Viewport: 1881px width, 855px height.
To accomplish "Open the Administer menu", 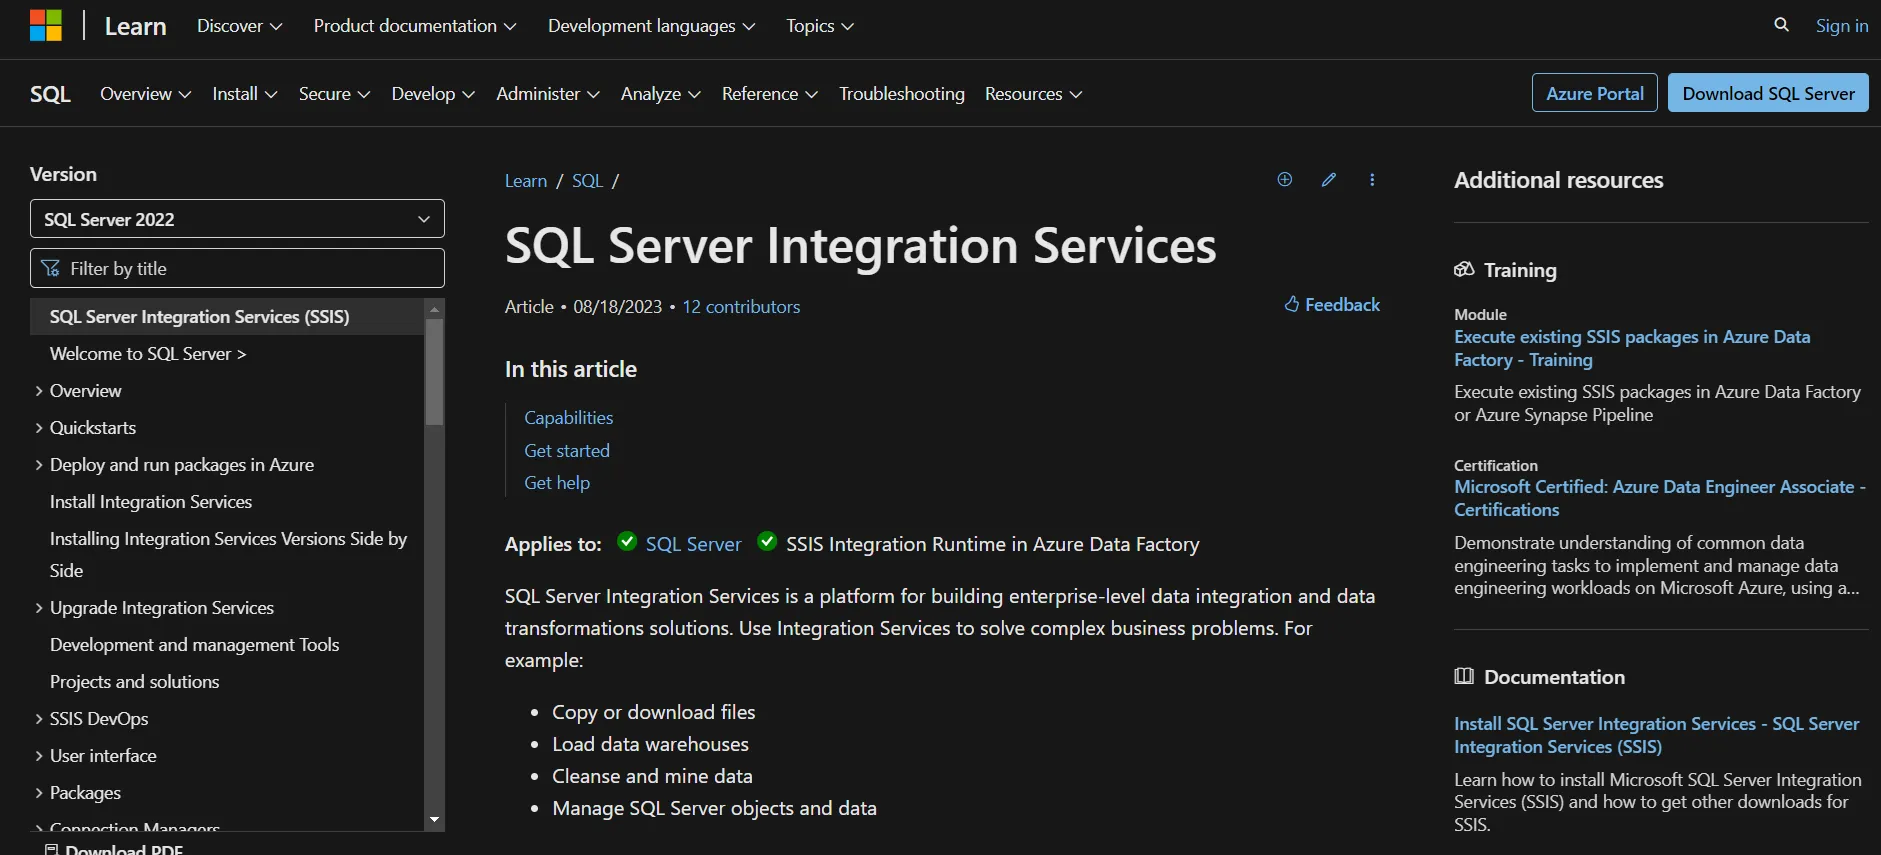I will click(x=548, y=94).
